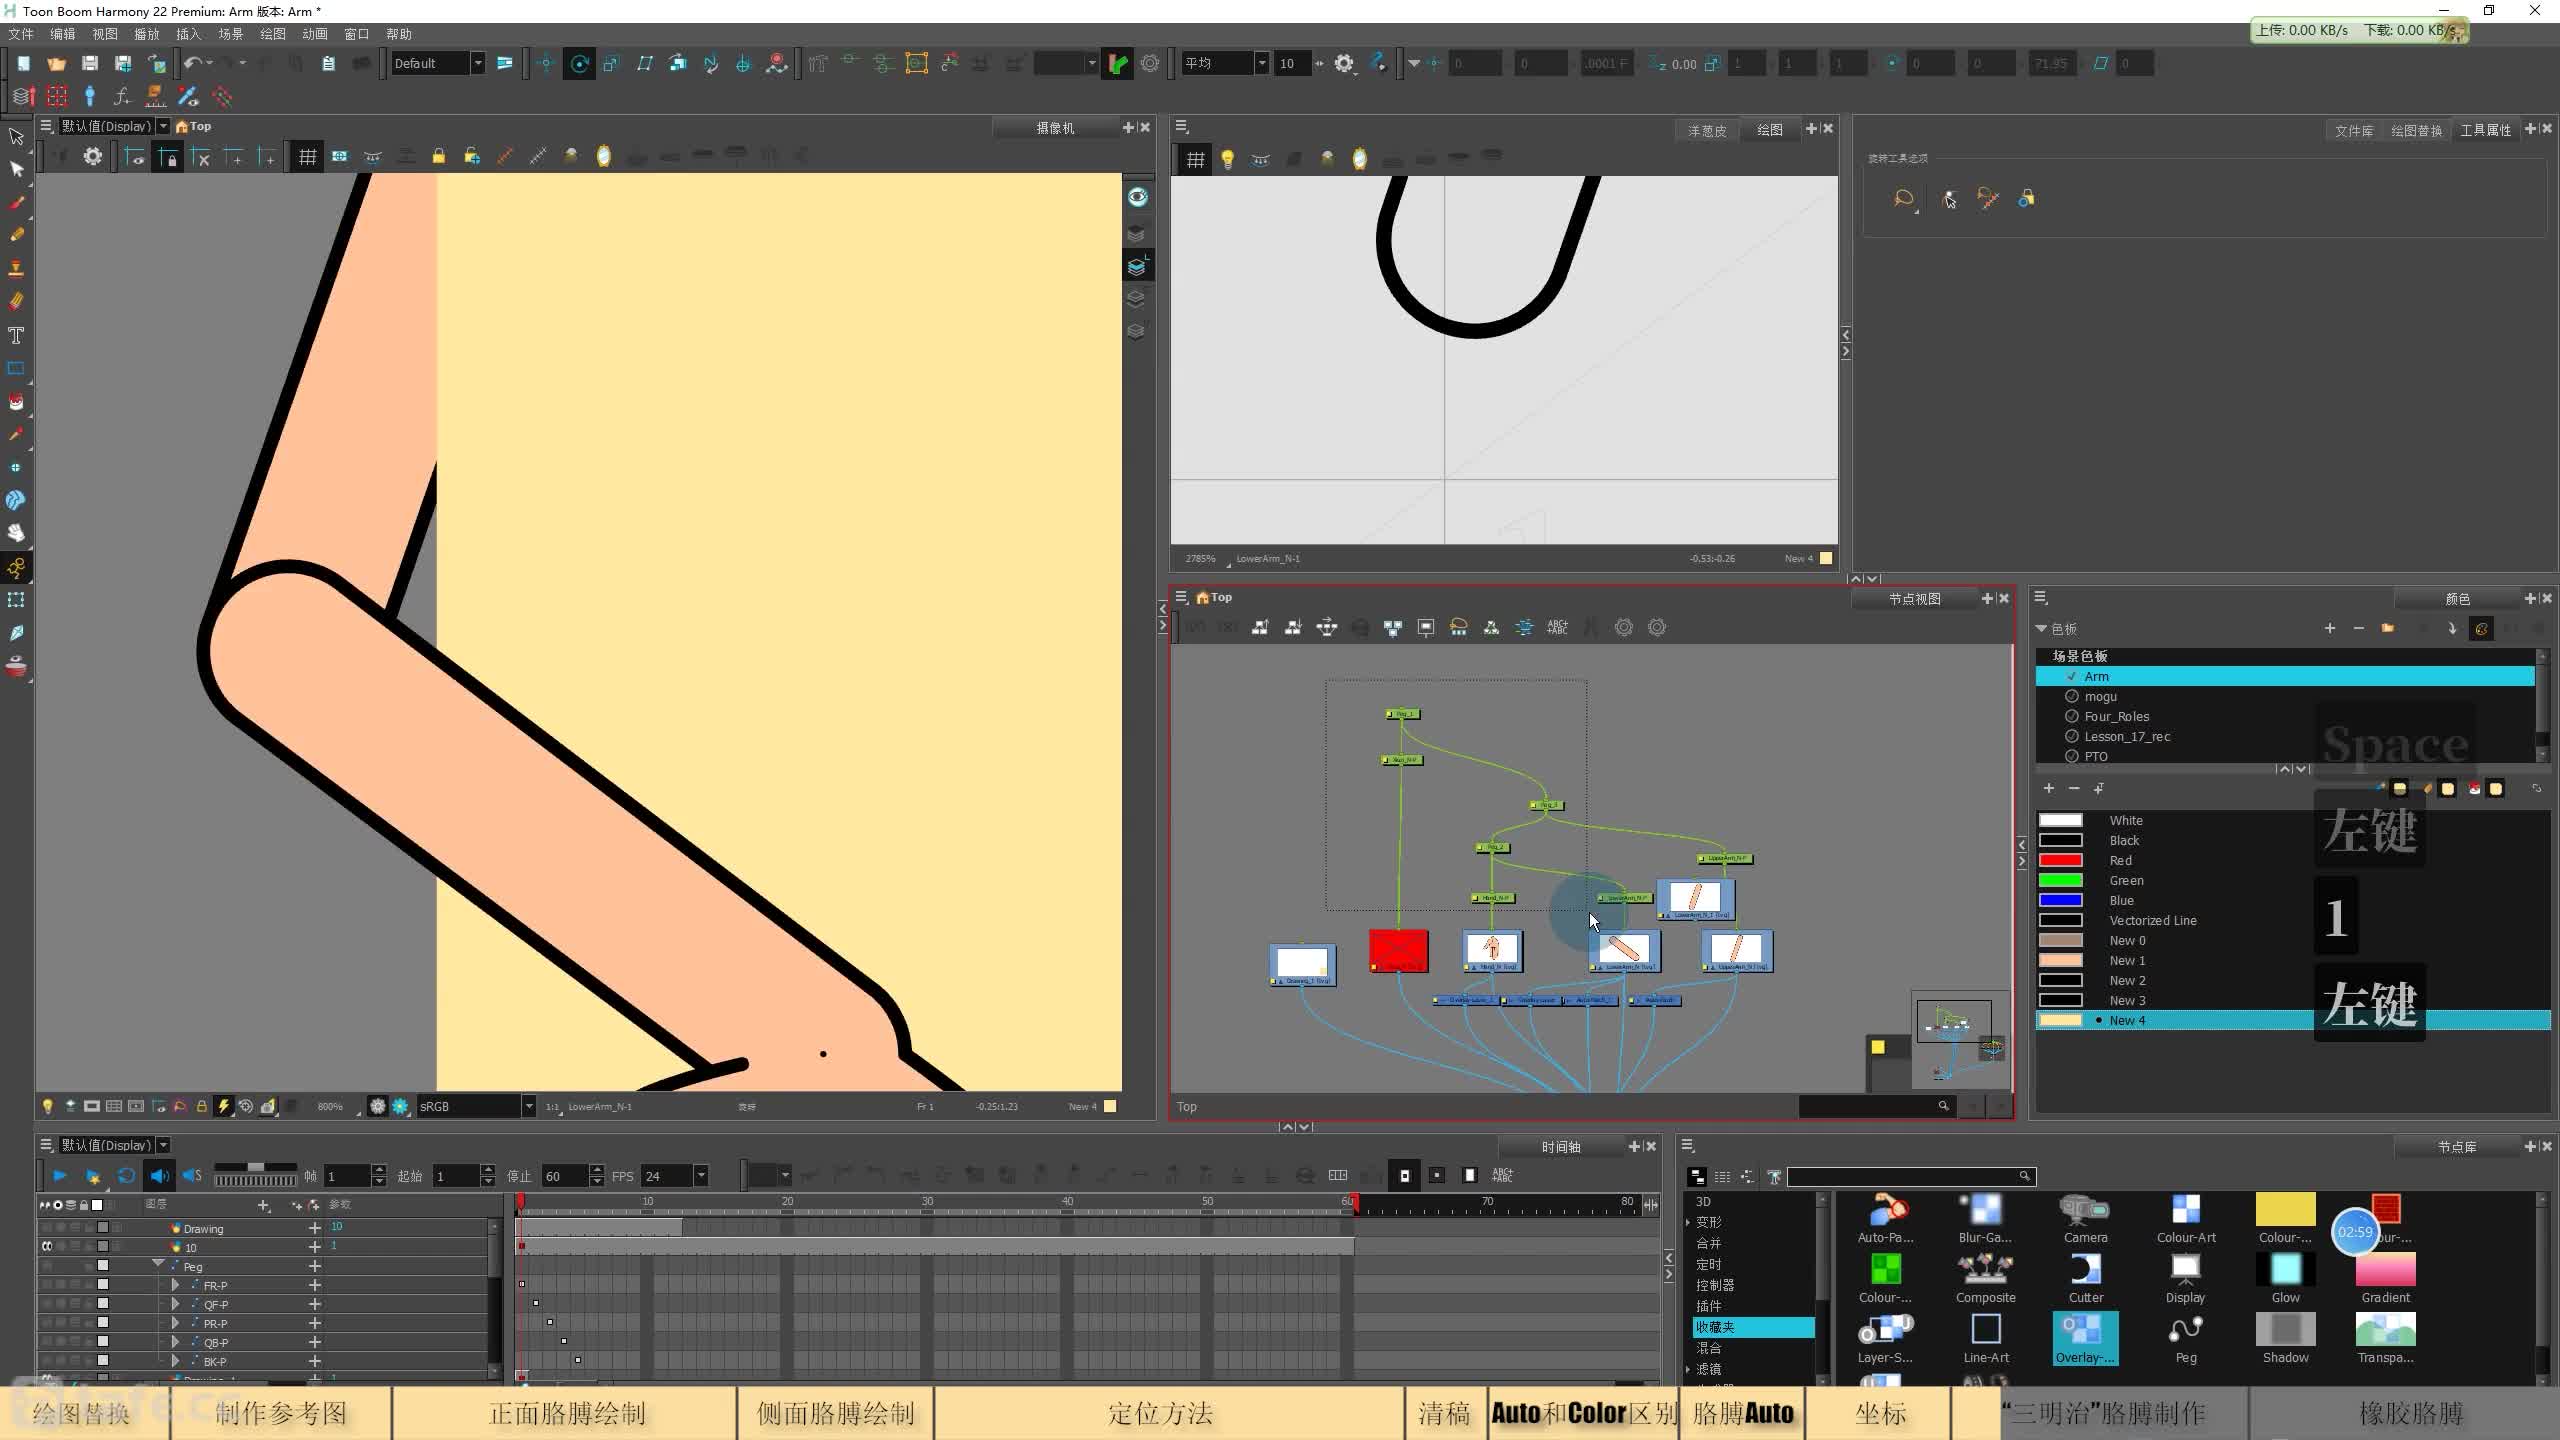Select the Composite node in node library

click(1985, 1279)
